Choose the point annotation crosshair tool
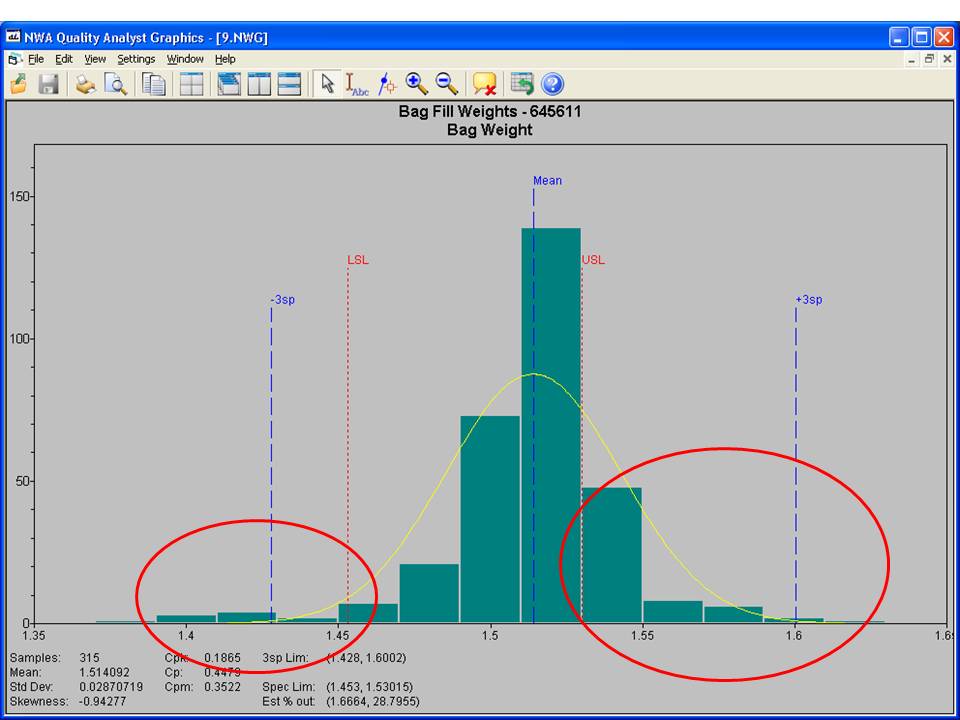960x720 pixels. point(387,84)
